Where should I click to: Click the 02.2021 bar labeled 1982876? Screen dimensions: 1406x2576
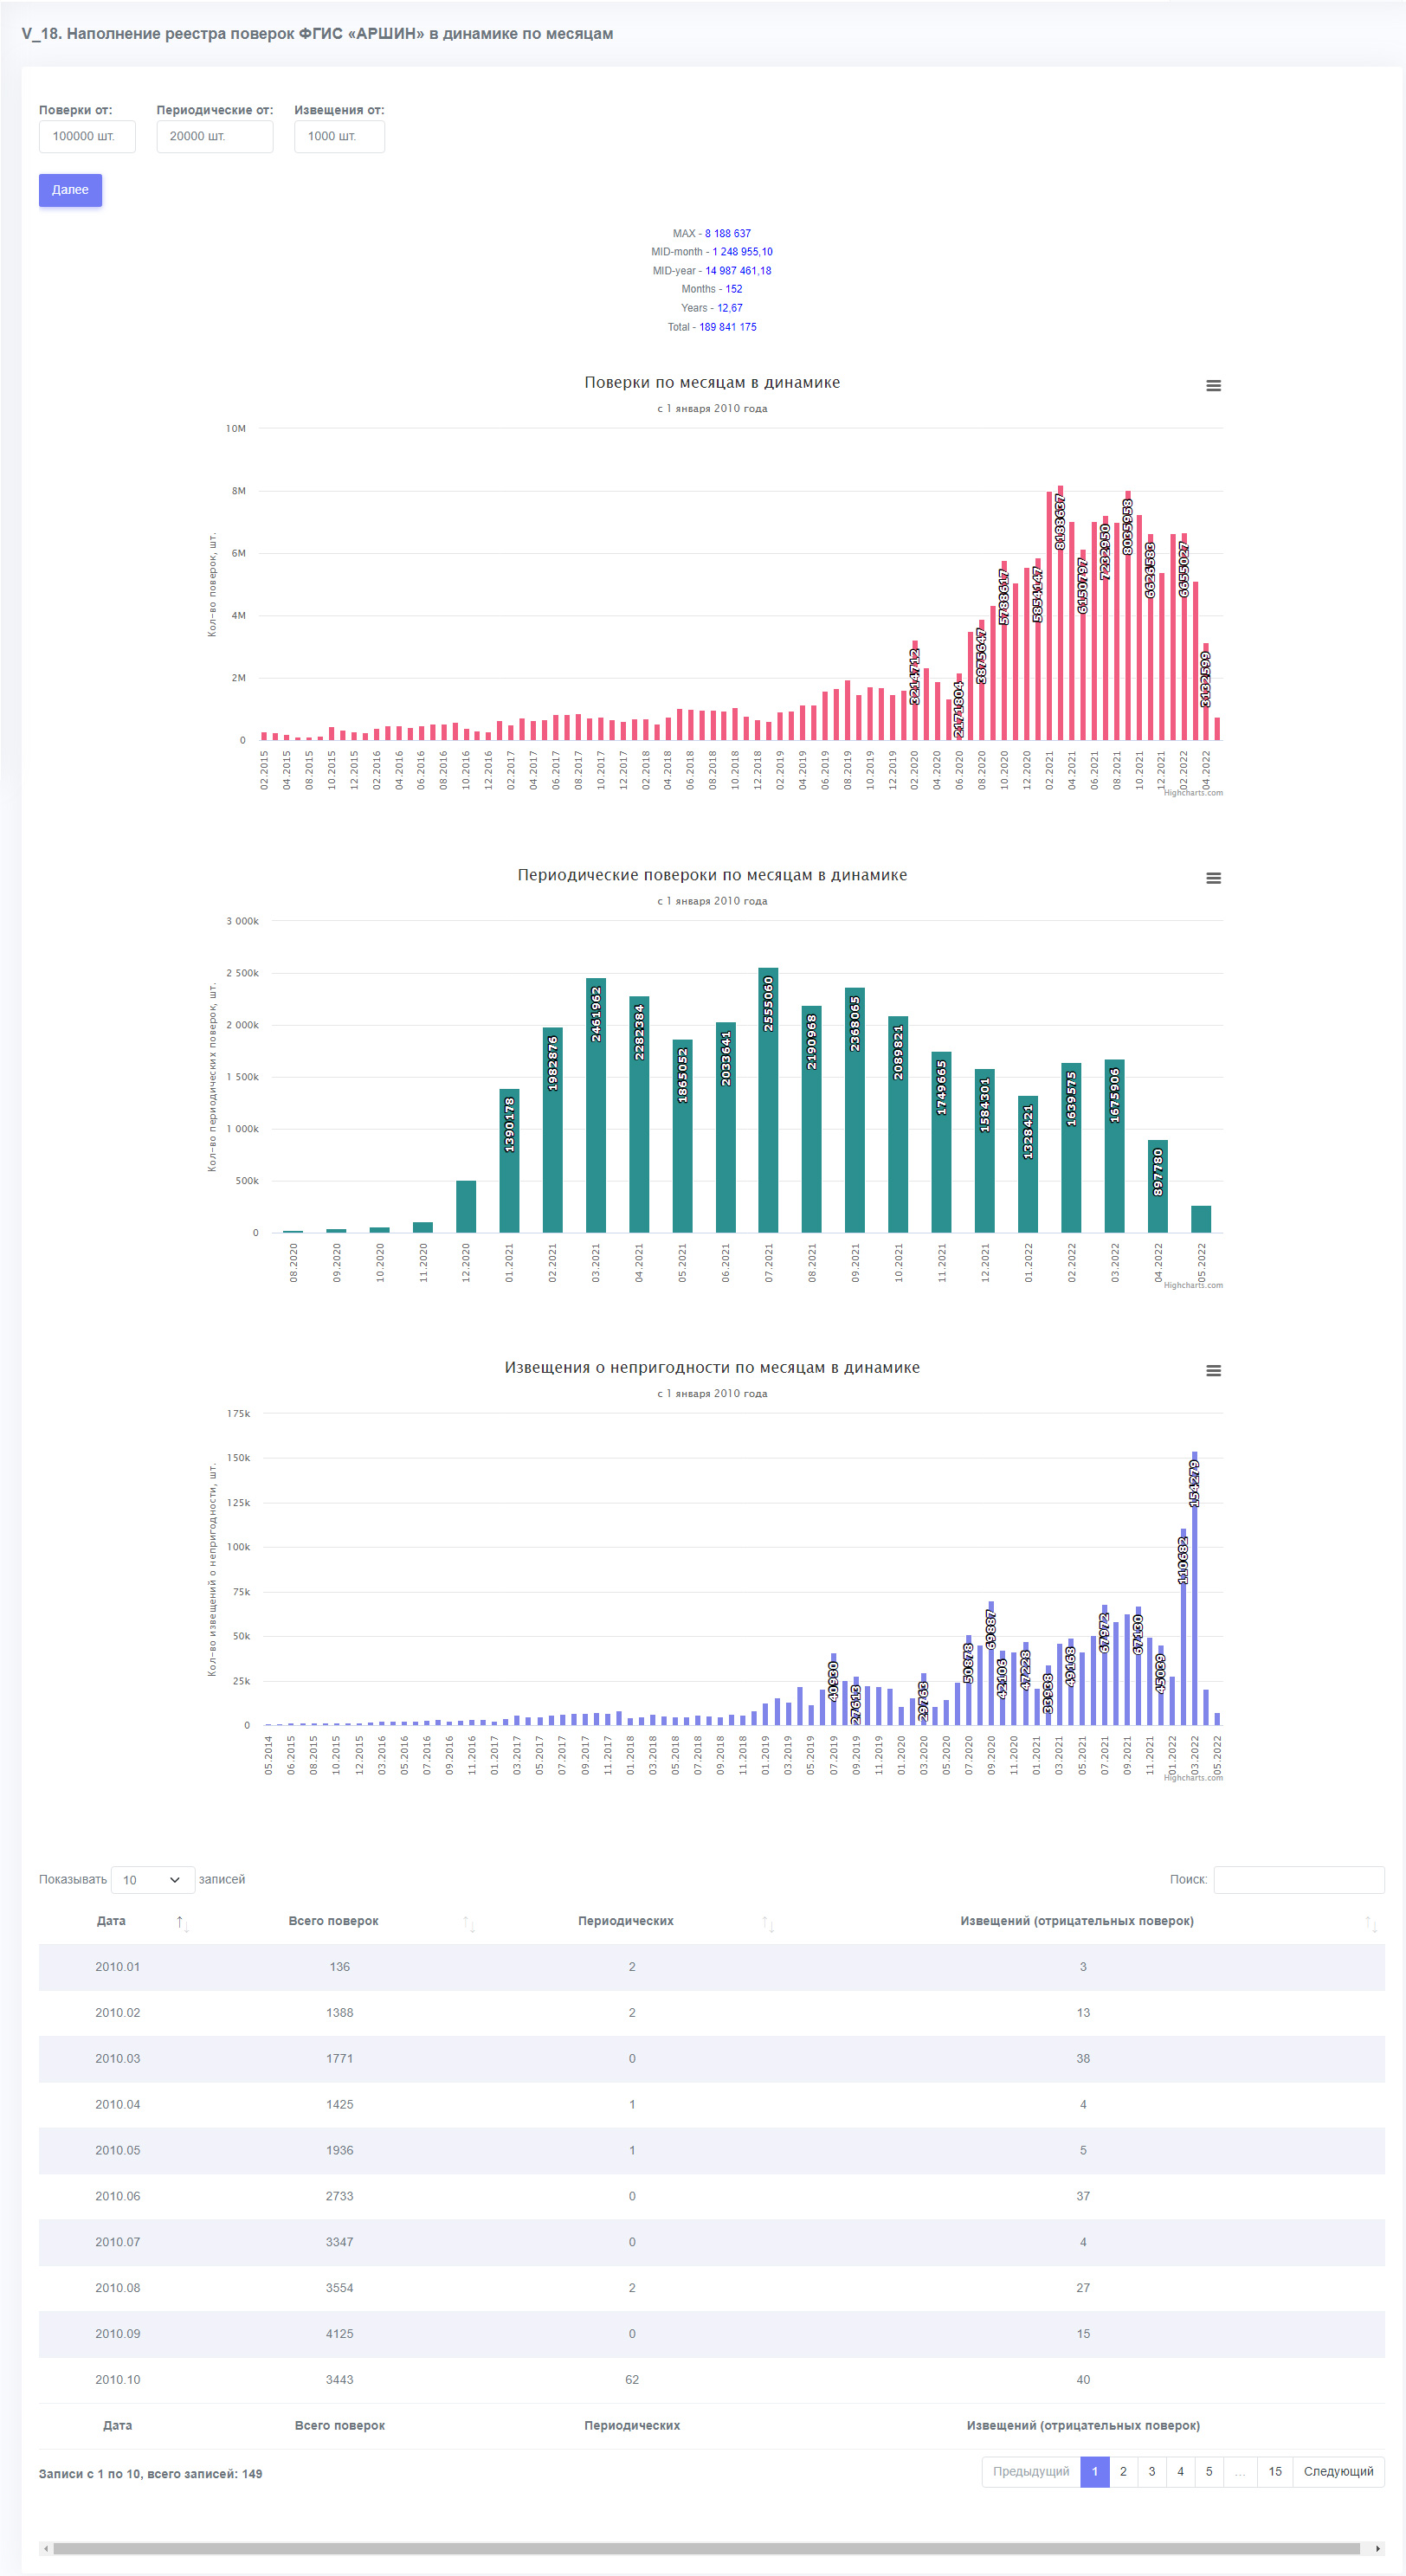(x=552, y=1130)
